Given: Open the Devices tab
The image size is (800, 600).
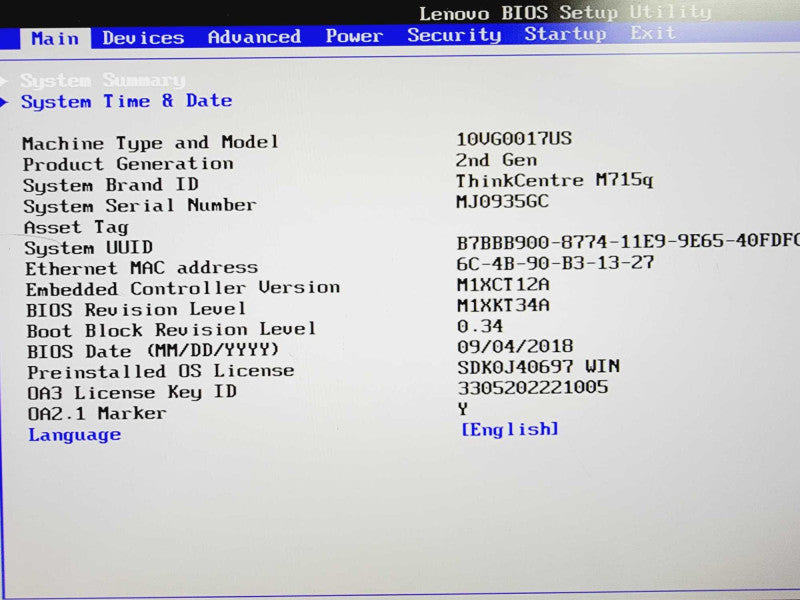Looking at the screenshot, I should [143, 38].
